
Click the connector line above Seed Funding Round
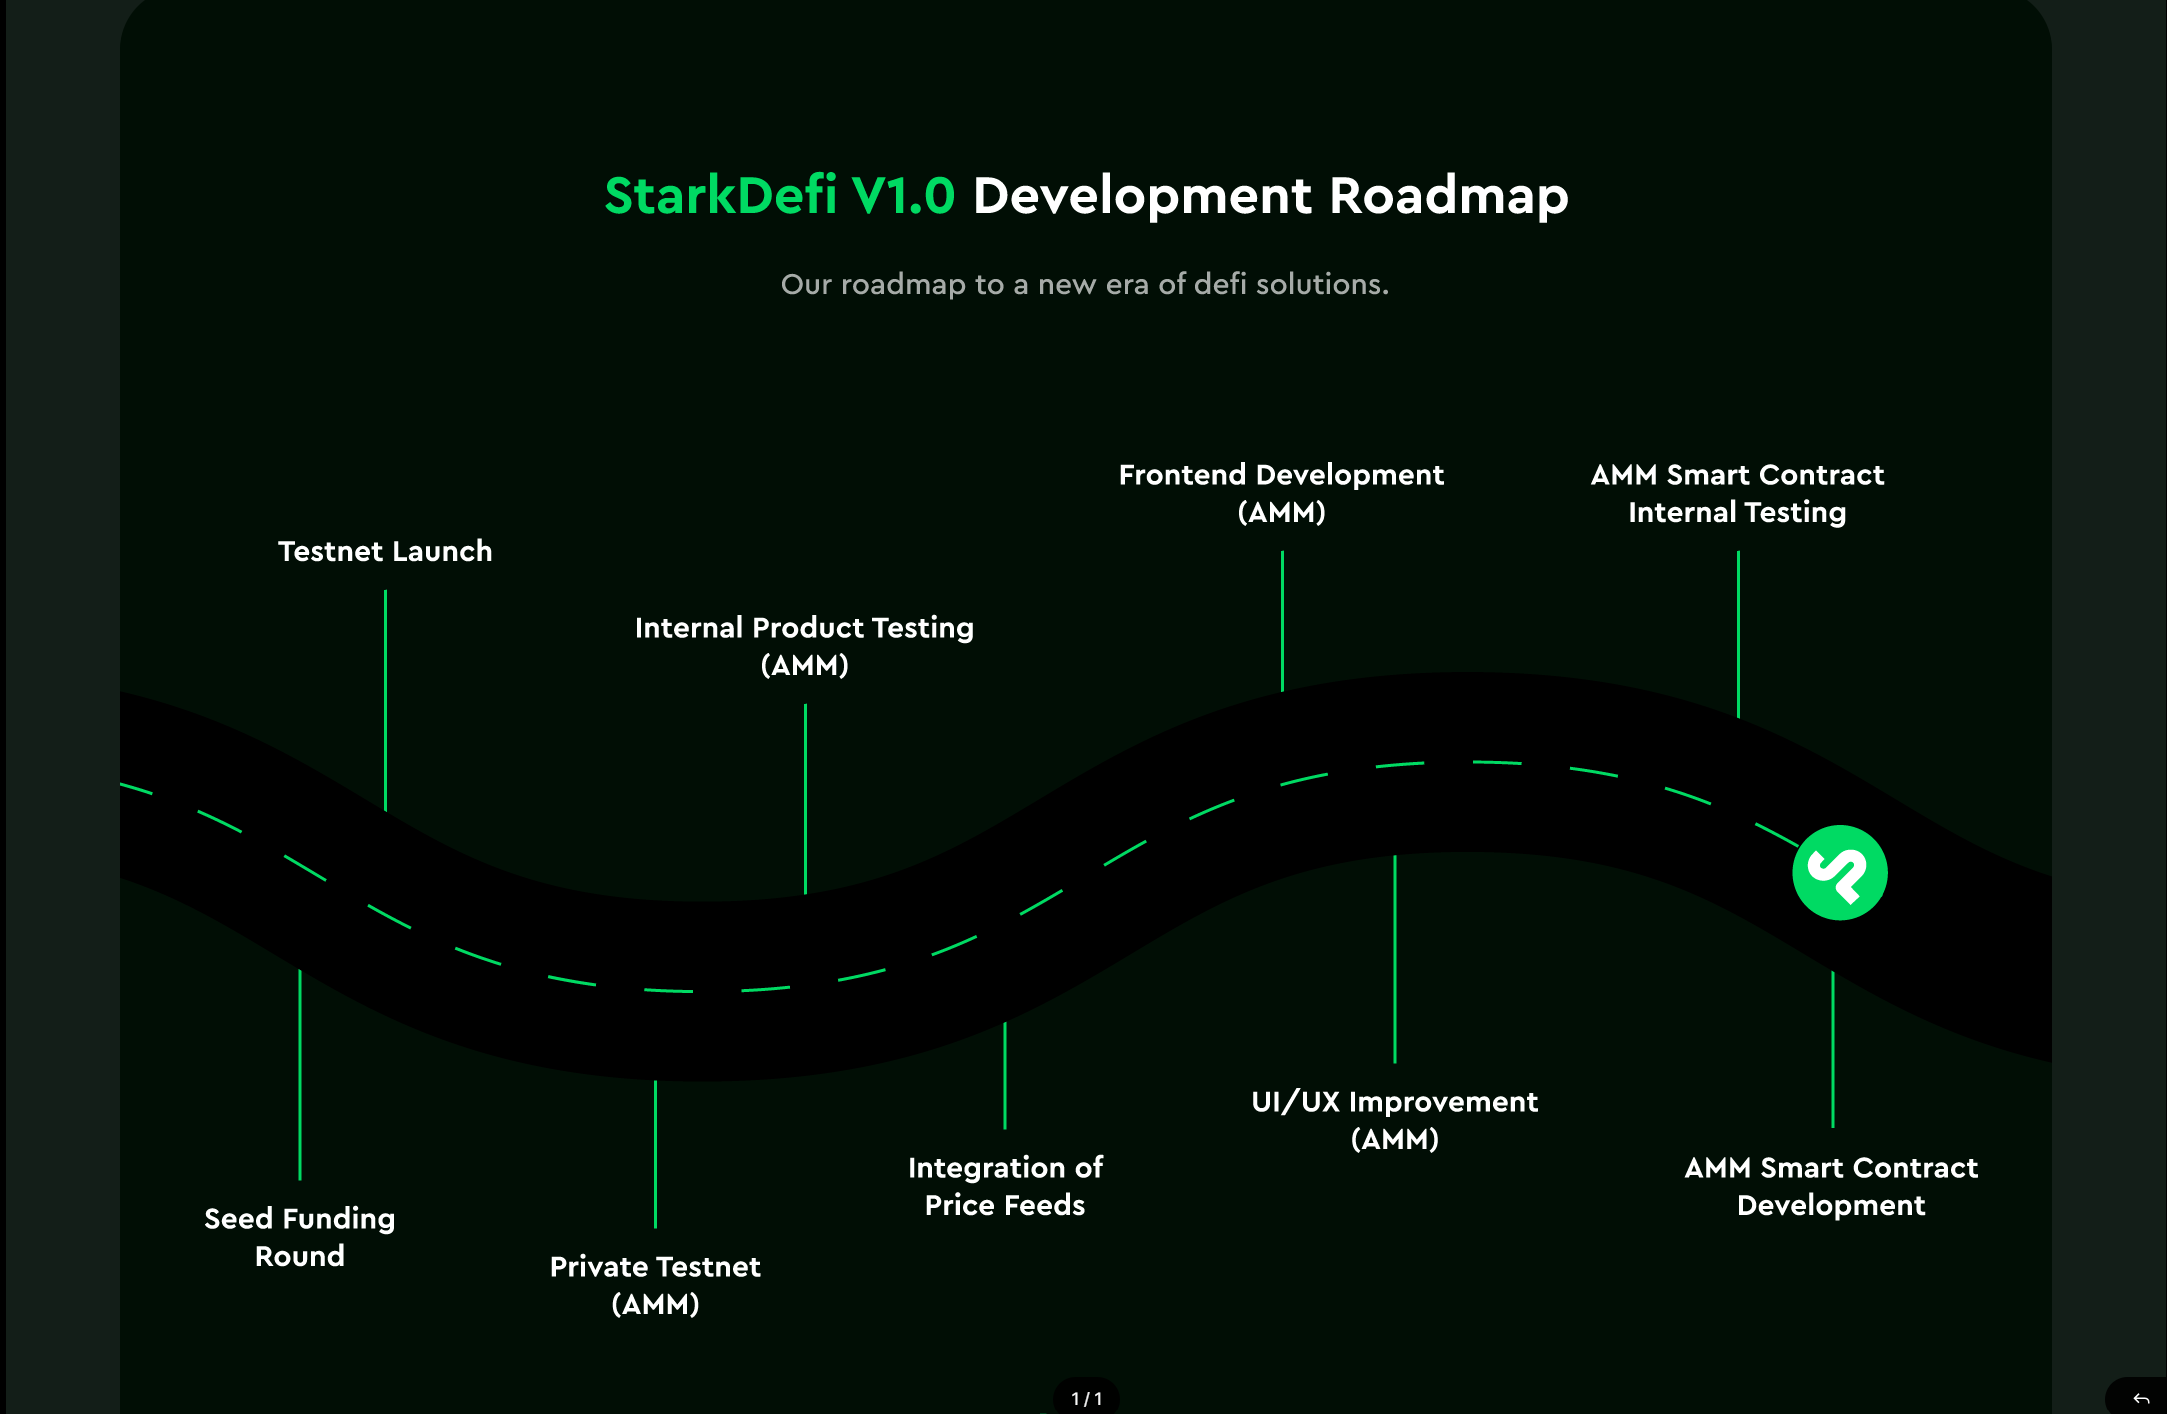(300, 1075)
